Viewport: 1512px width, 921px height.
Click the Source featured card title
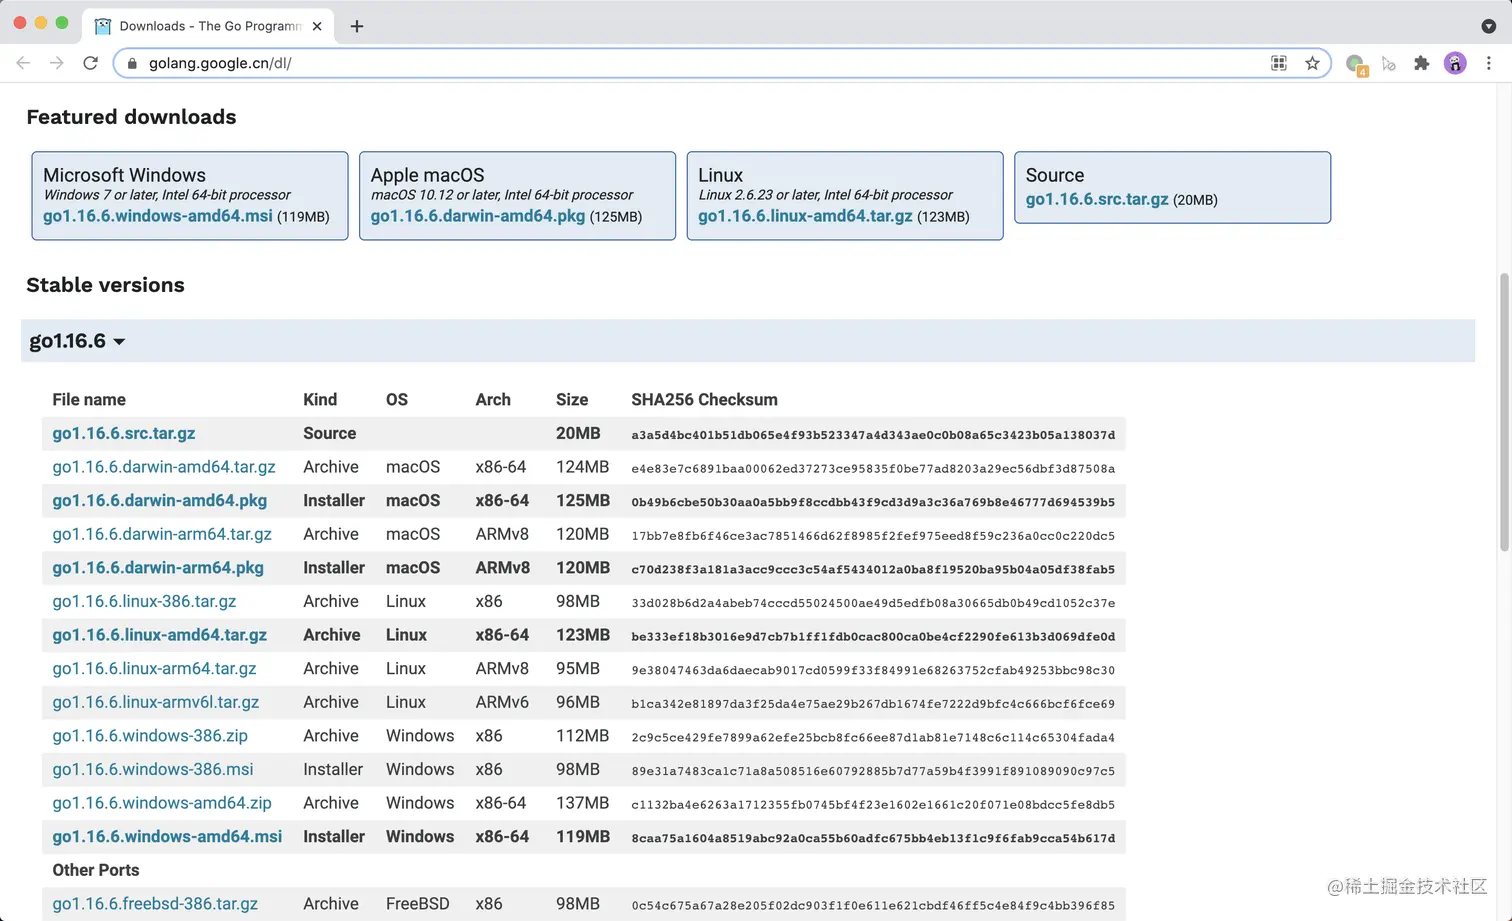click(x=1054, y=175)
